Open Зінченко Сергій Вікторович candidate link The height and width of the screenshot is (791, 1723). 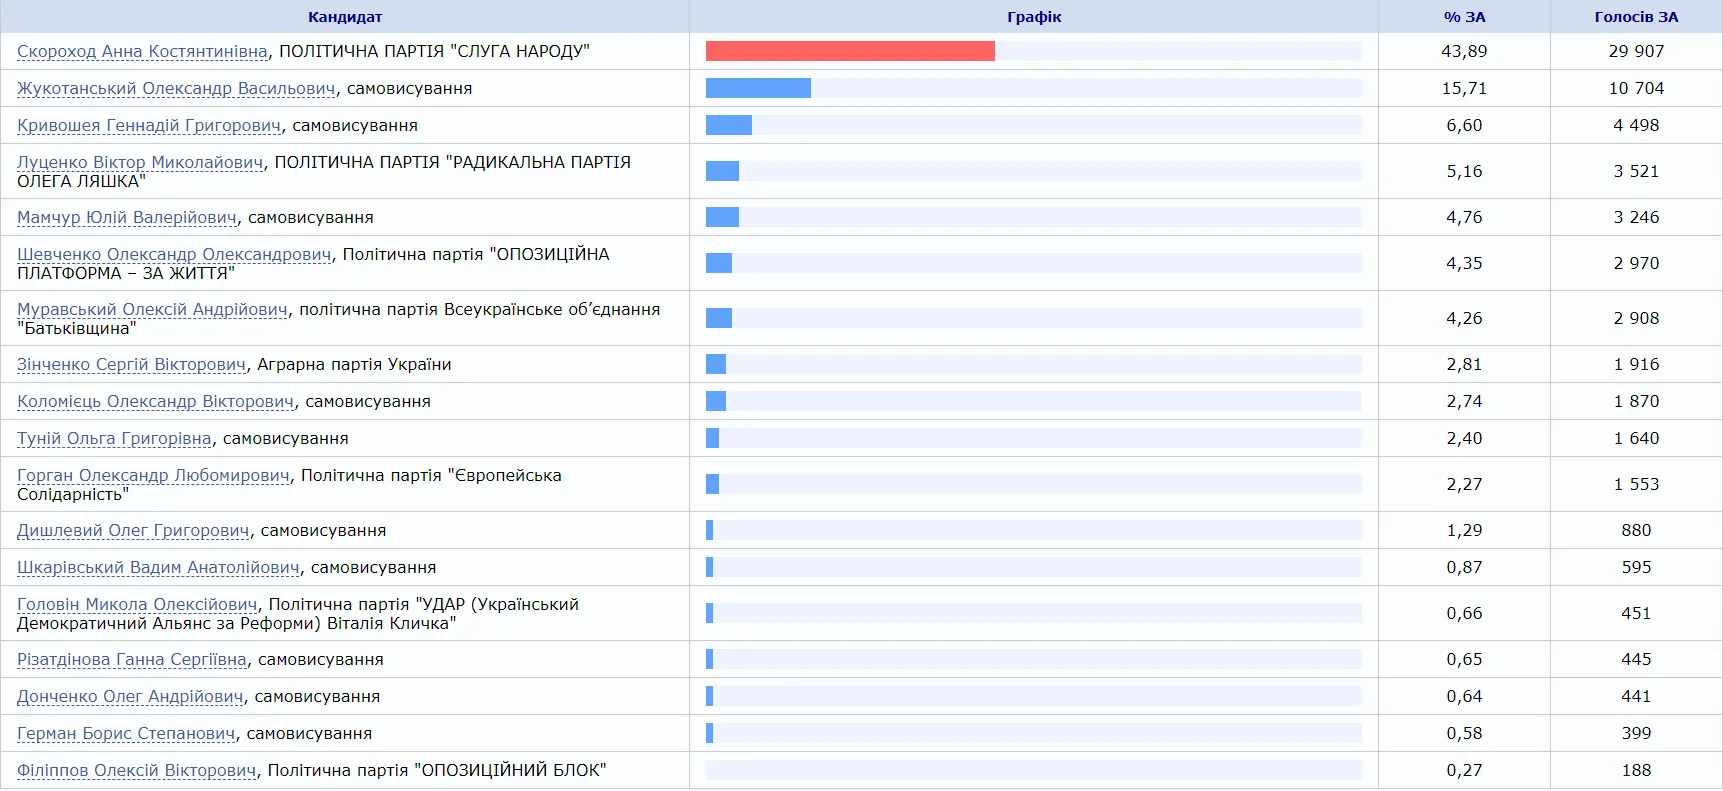131,365
